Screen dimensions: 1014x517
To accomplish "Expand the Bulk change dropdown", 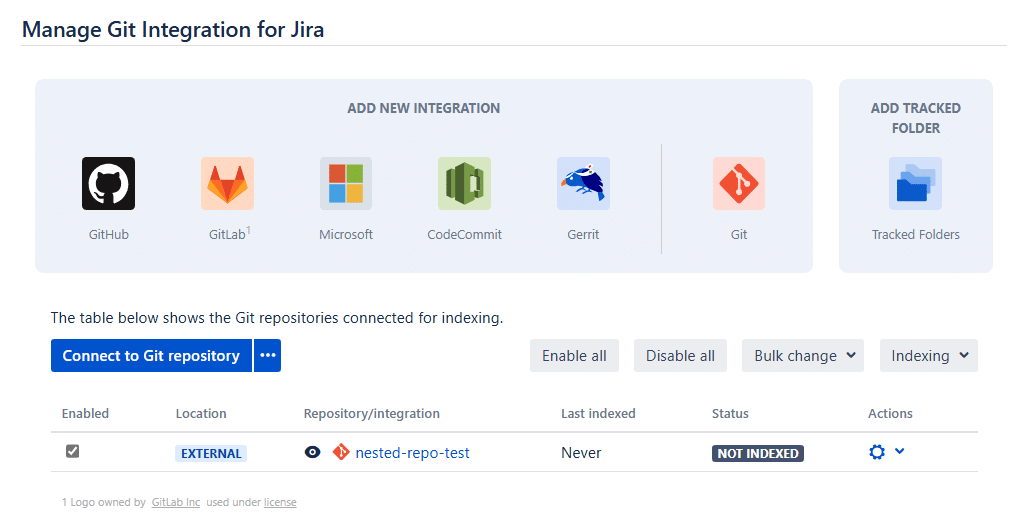I will click(x=802, y=356).
